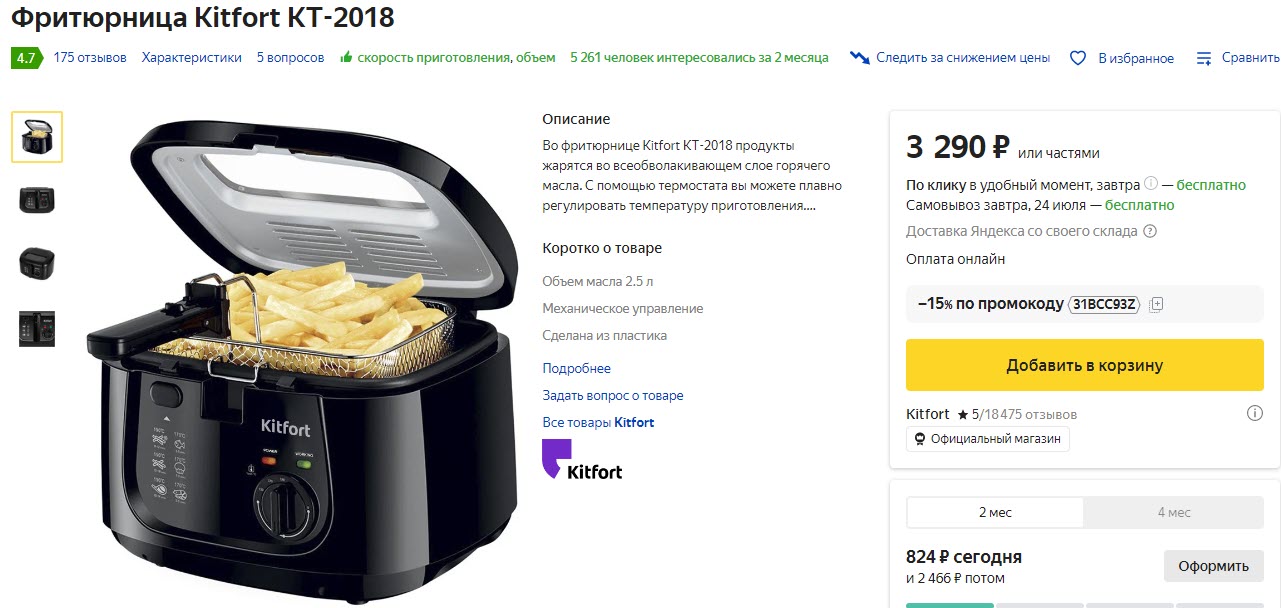
Task: Open help icon next to Yandex delivery
Action: click(1150, 231)
